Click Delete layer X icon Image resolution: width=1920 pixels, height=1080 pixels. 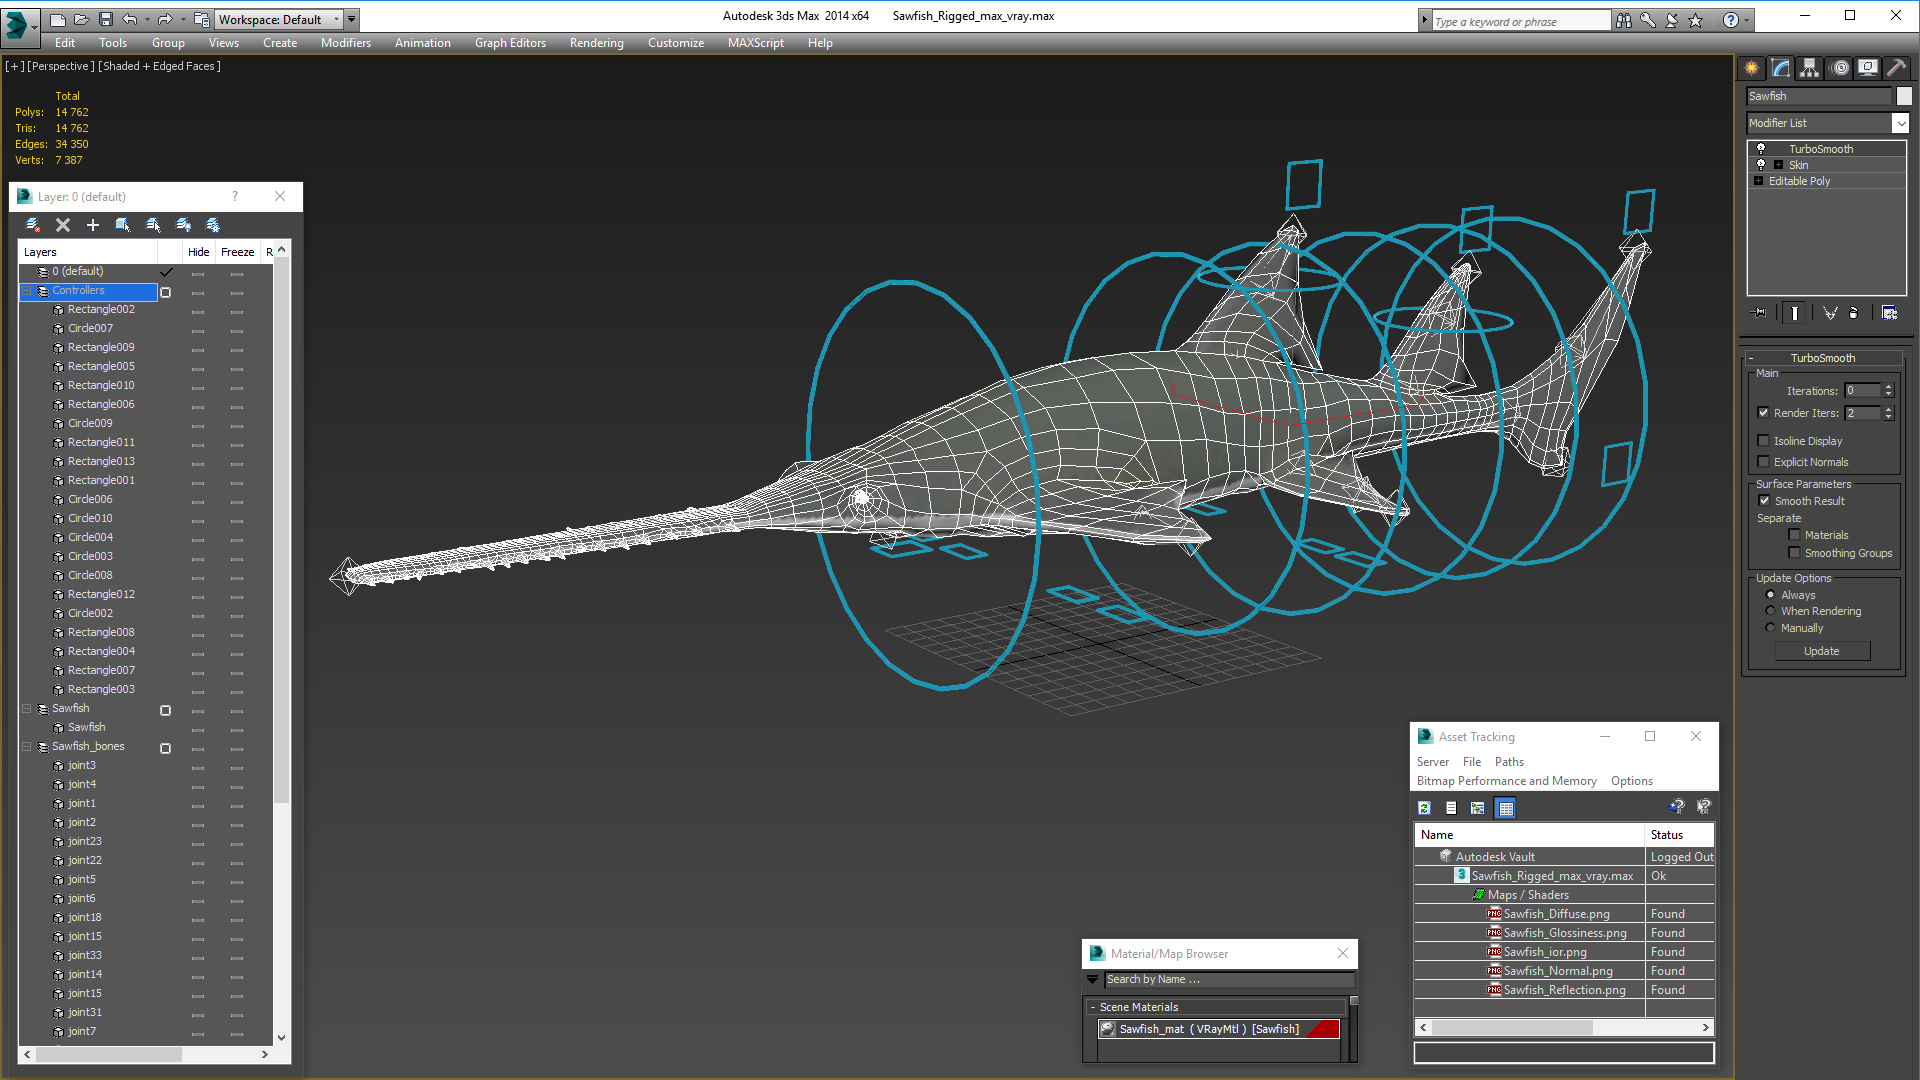tap(63, 225)
